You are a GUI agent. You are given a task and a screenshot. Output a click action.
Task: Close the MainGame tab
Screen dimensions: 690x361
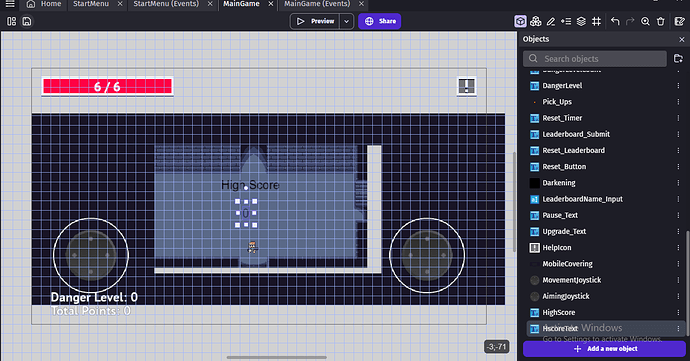271,4
